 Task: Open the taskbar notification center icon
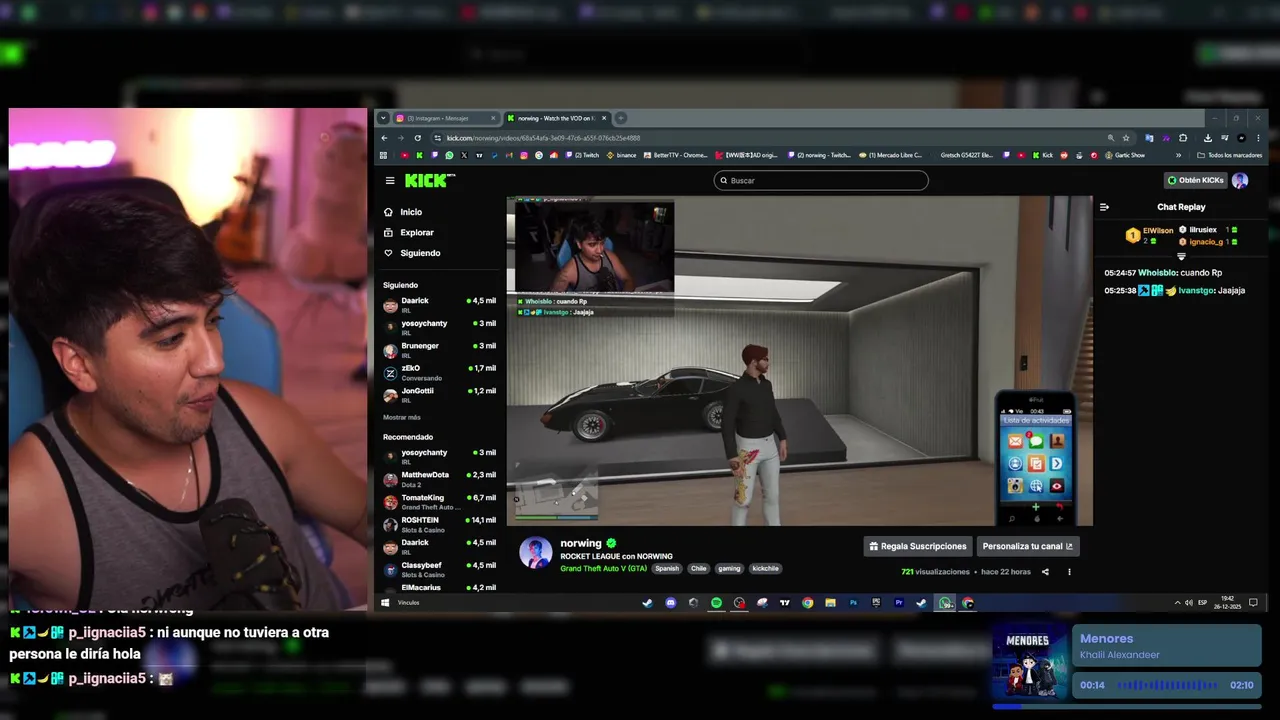[x=1253, y=603]
